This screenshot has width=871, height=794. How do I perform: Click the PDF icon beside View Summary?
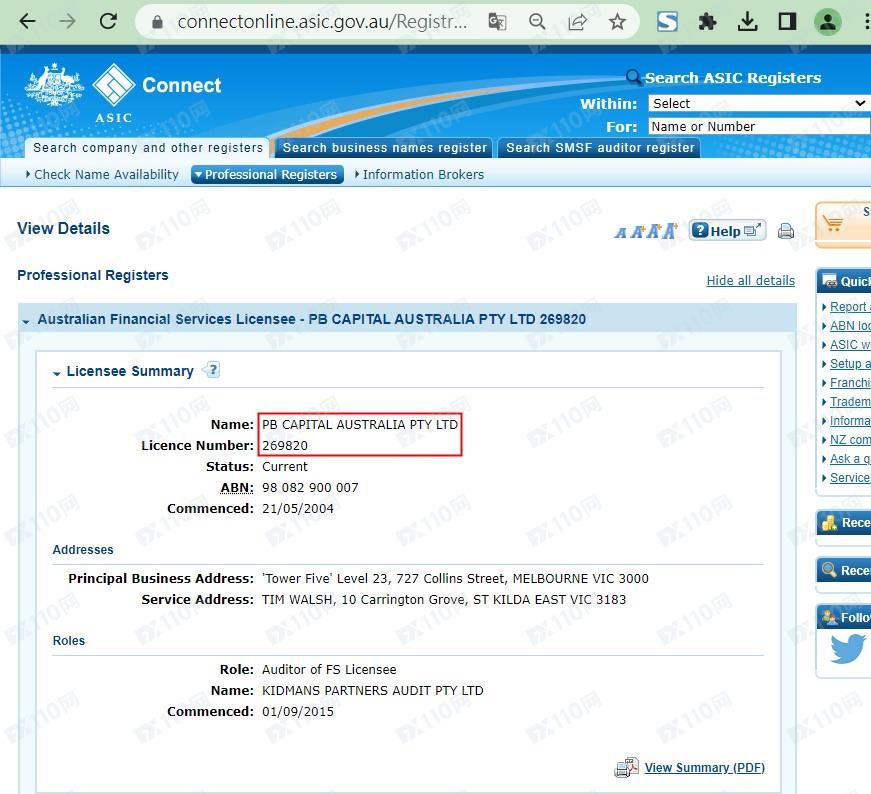pyautogui.click(x=627, y=767)
